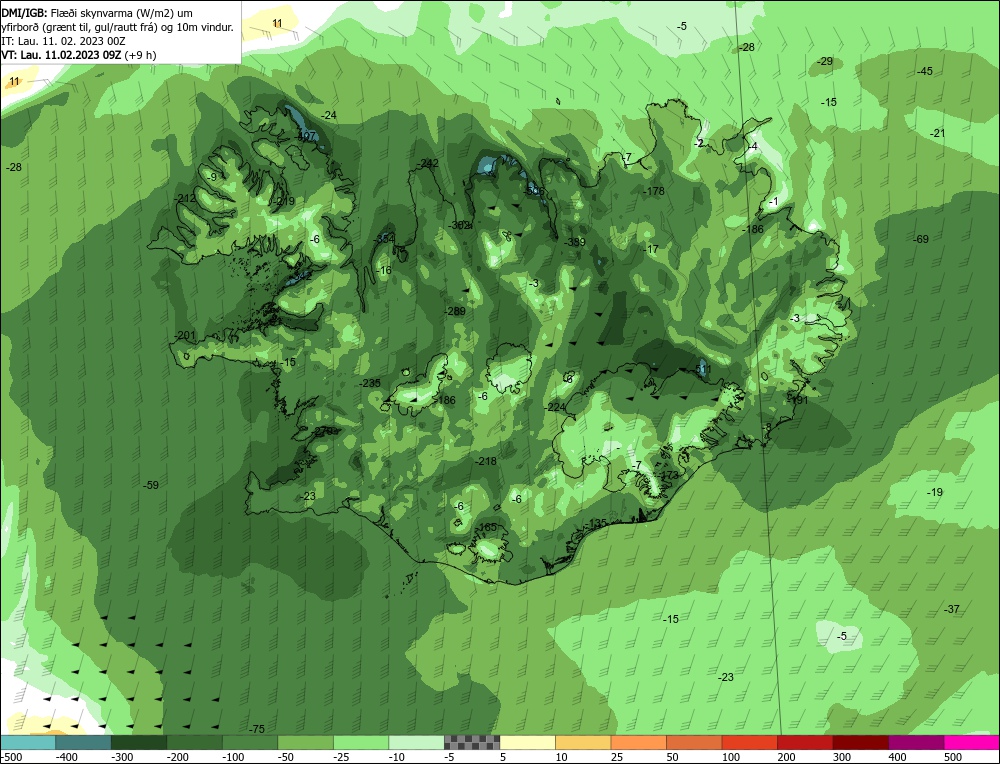Image resolution: width=1000 pixels, height=764 pixels.
Task: Click the -17 map value
Action: coord(651,249)
